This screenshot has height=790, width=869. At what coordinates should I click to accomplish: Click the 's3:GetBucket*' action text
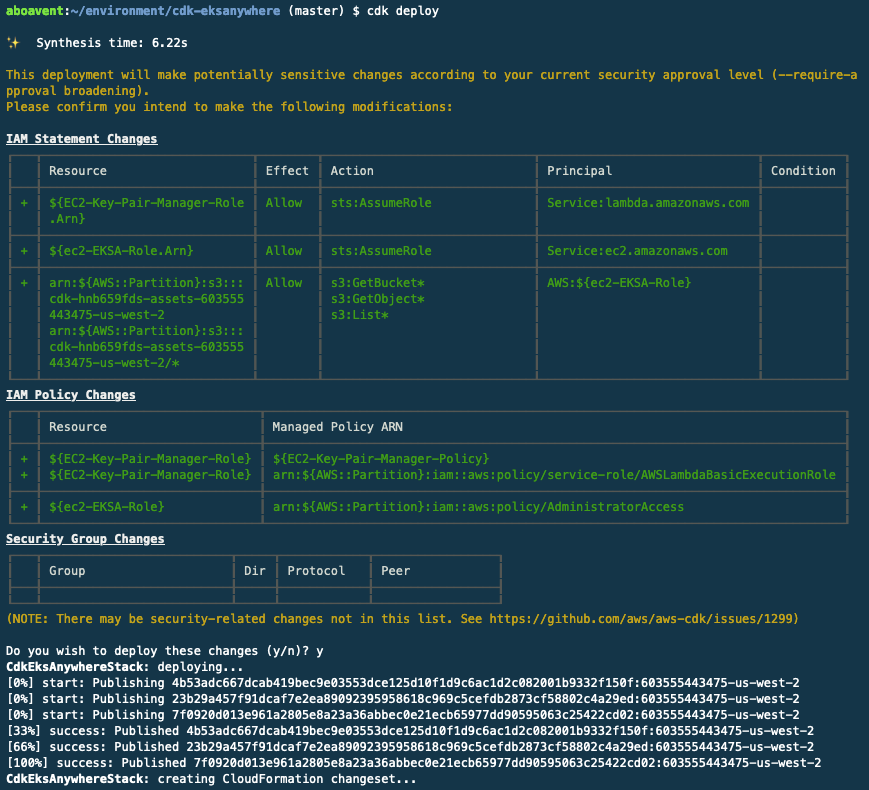[377, 283]
